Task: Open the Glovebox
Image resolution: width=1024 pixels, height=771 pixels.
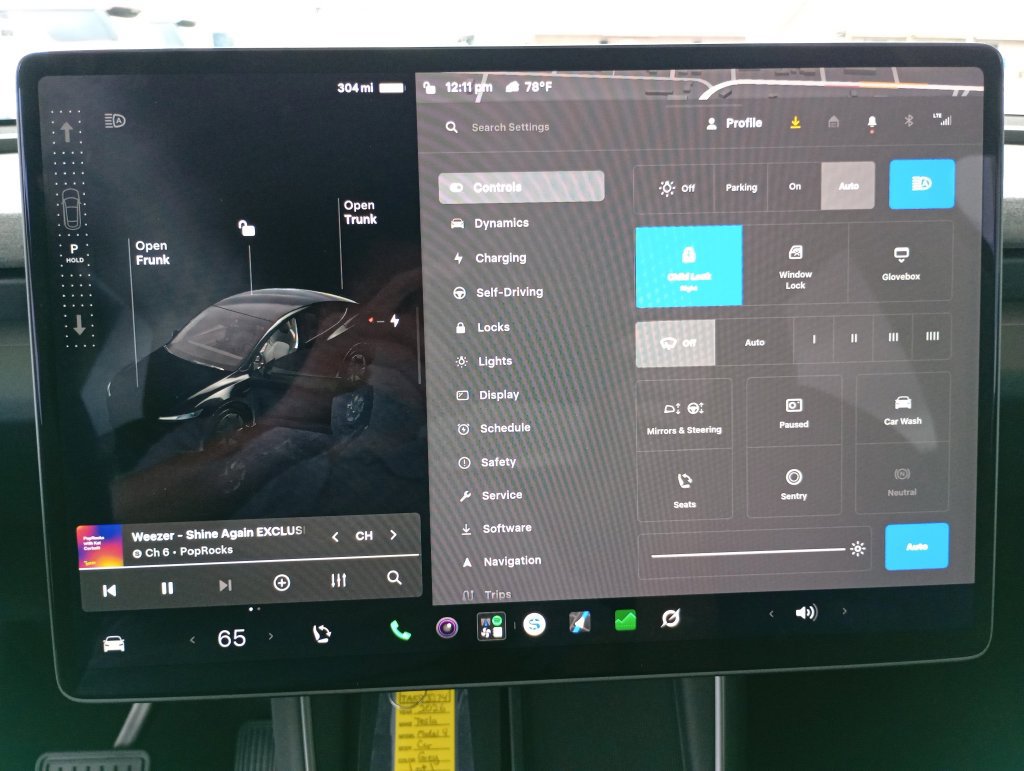Action: pos(901,263)
